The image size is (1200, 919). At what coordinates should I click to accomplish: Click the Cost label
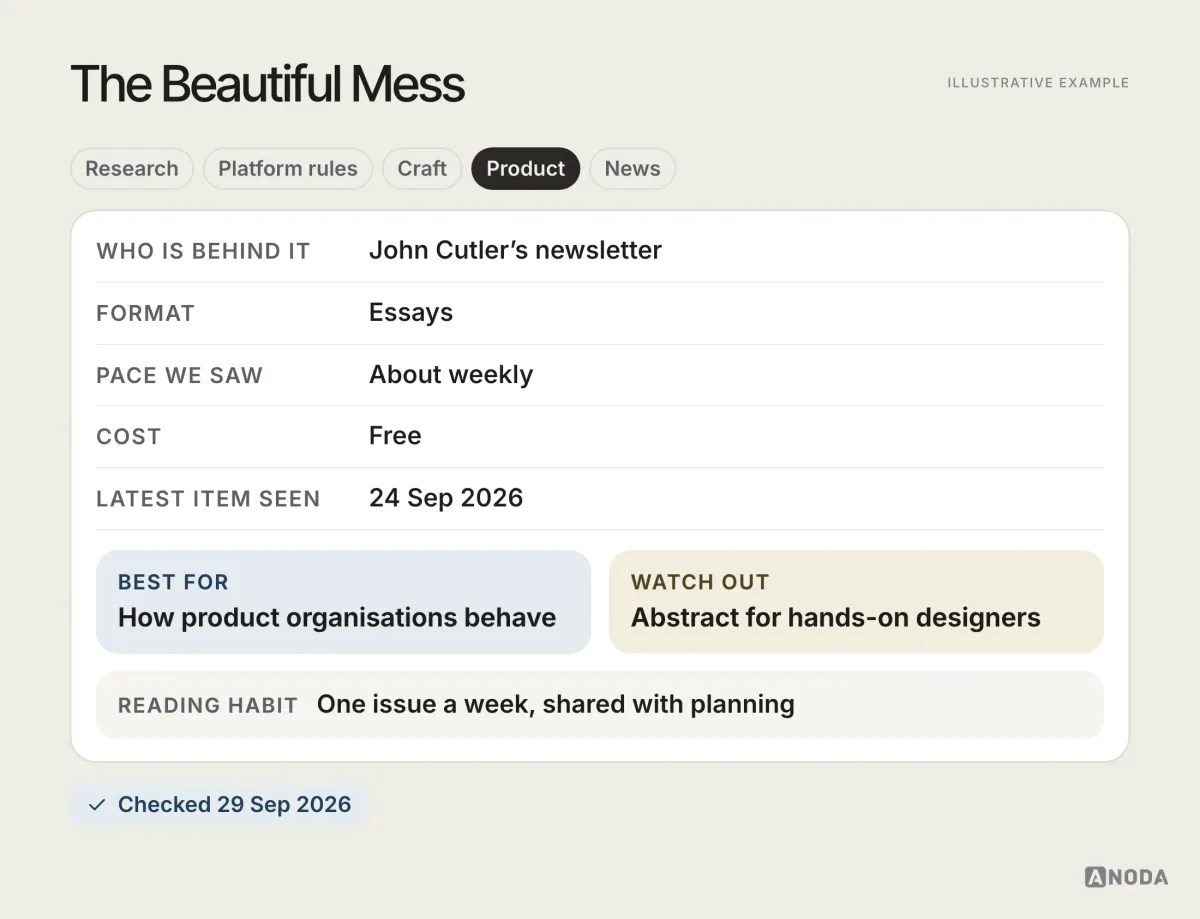click(128, 437)
